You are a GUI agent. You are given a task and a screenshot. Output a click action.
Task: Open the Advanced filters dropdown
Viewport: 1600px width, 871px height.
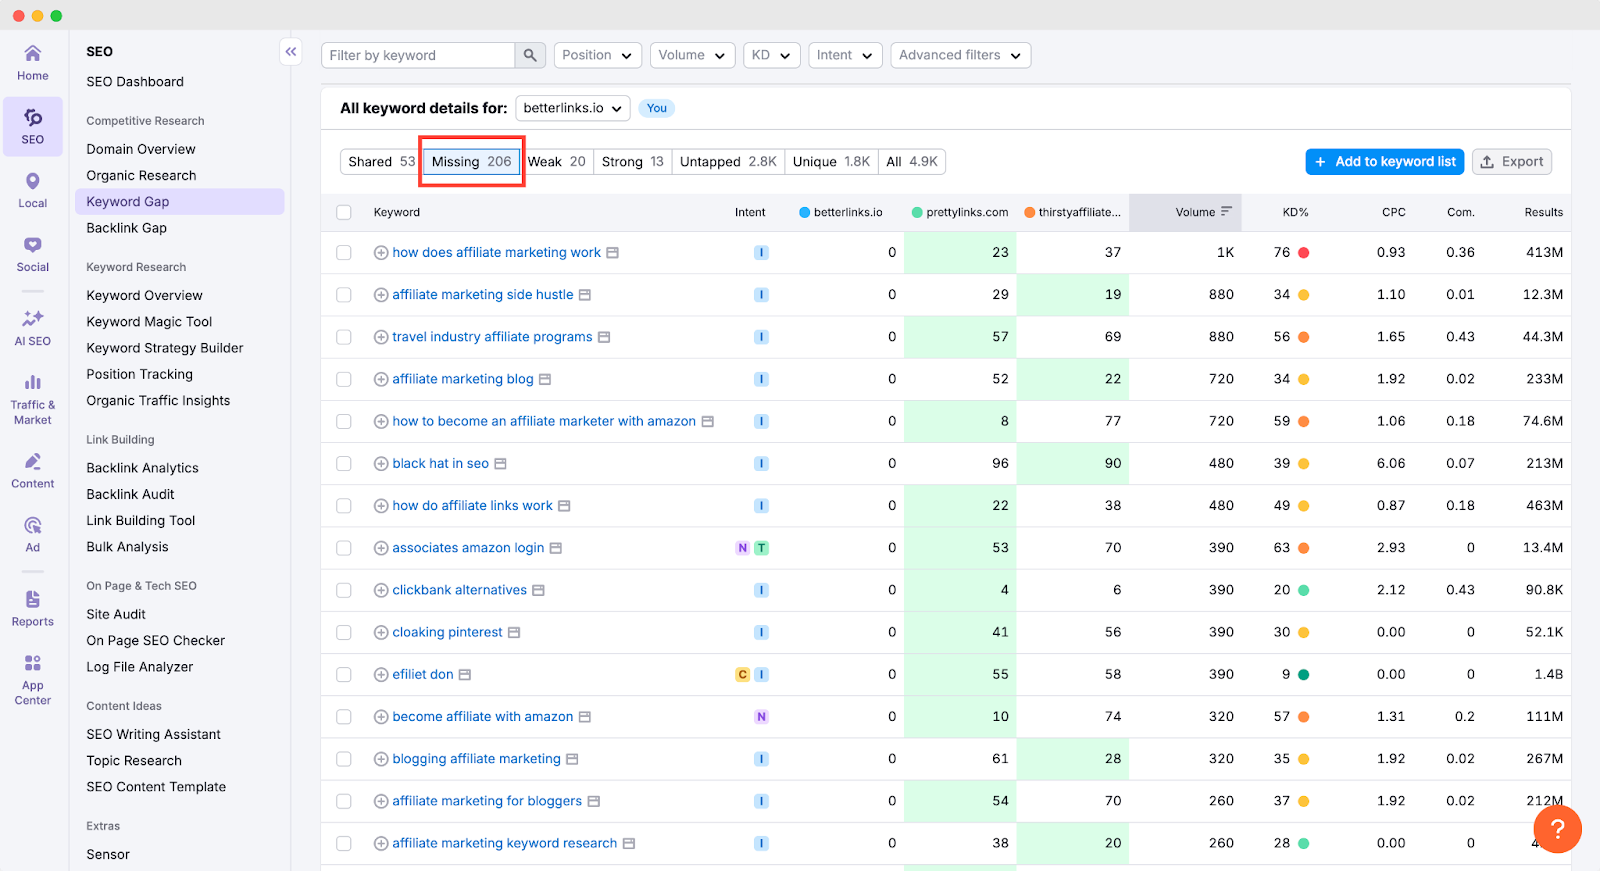pos(959,55)
